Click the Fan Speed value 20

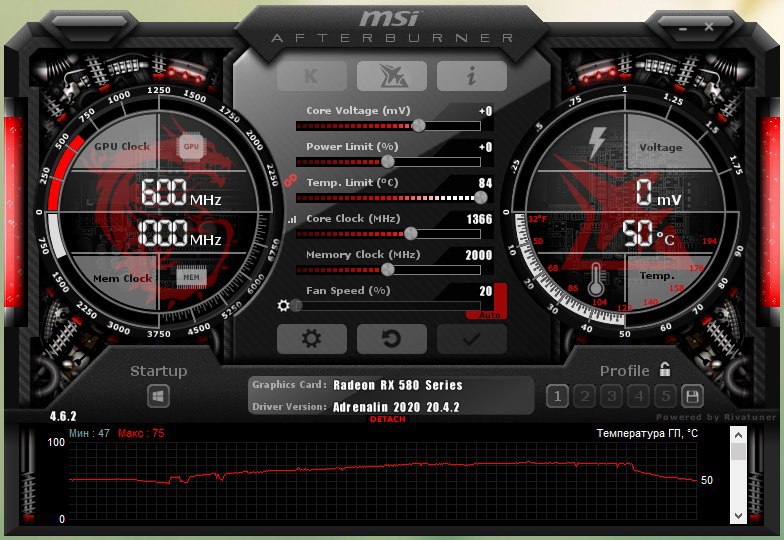(486, 291)
